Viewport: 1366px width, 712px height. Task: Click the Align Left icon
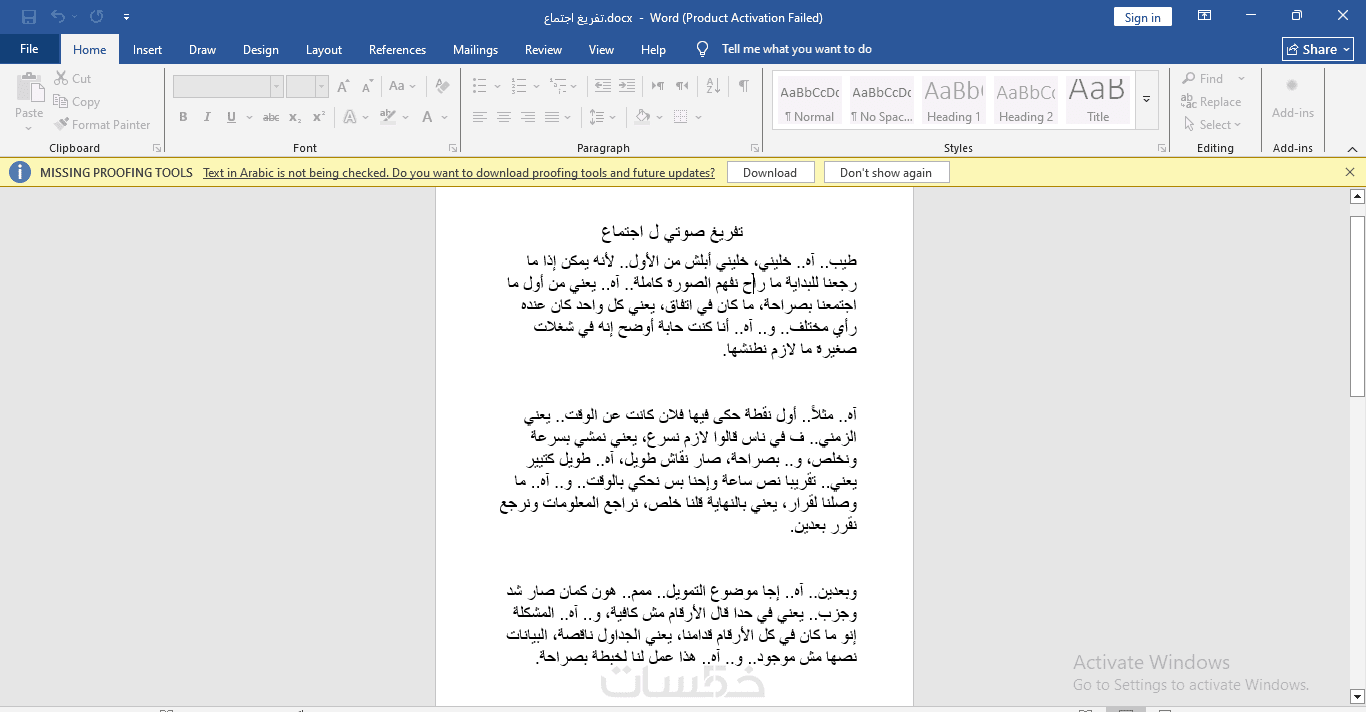click(x=480, y=117)
